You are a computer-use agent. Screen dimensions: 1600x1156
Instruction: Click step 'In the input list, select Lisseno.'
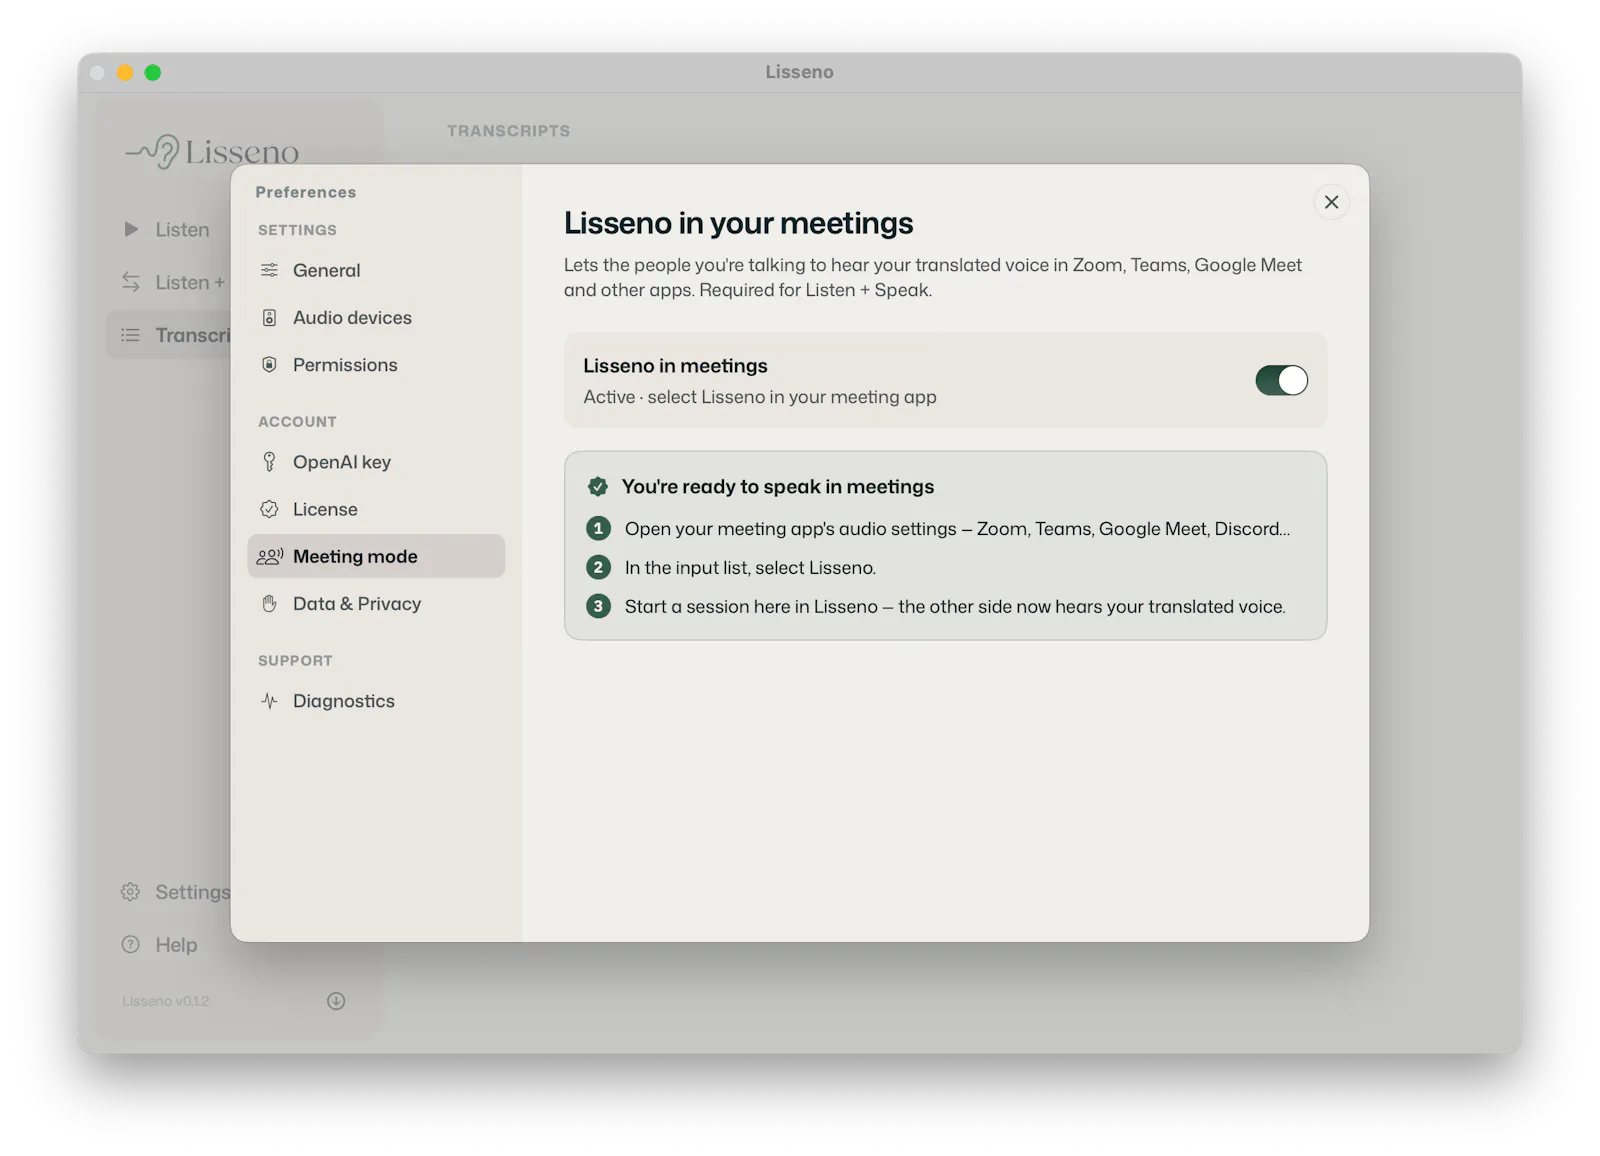point(750,568)
